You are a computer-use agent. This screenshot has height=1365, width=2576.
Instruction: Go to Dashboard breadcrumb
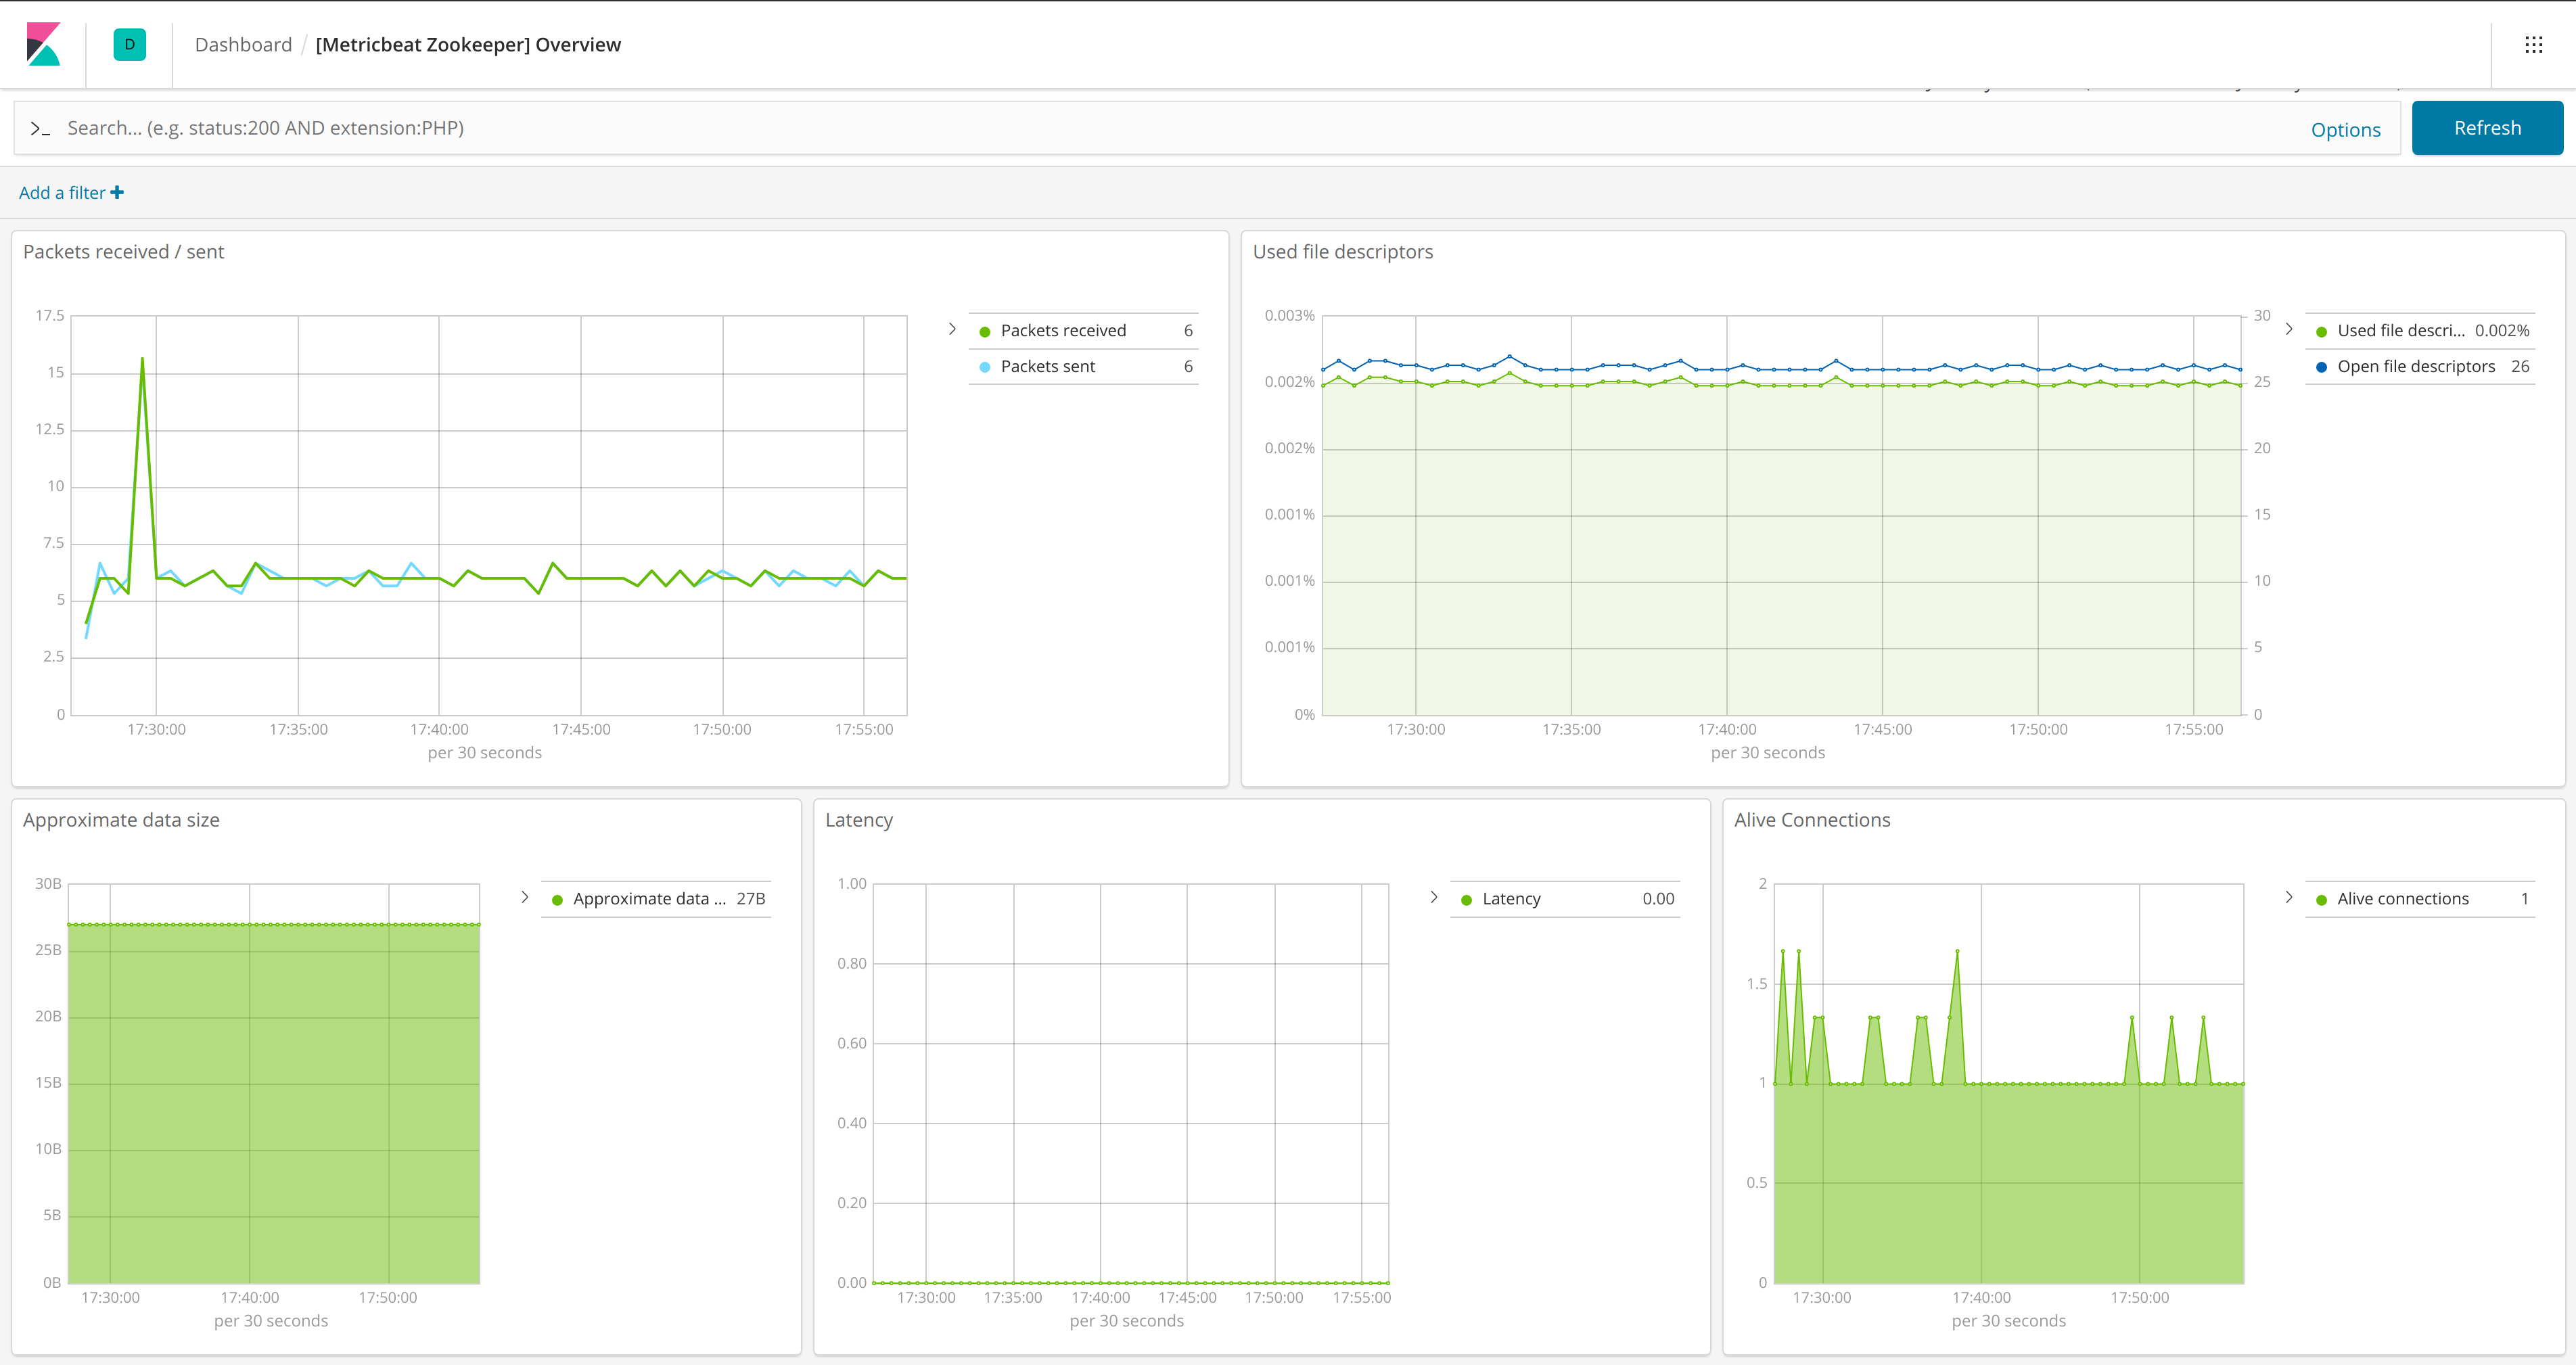click(x=243, y=45)
